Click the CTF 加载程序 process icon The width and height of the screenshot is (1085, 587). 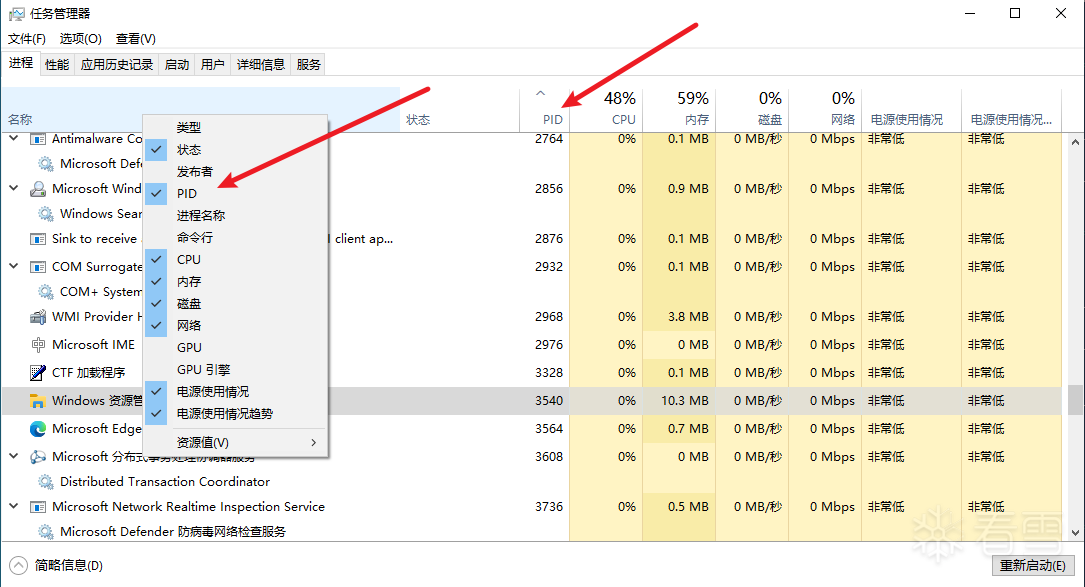38,373
